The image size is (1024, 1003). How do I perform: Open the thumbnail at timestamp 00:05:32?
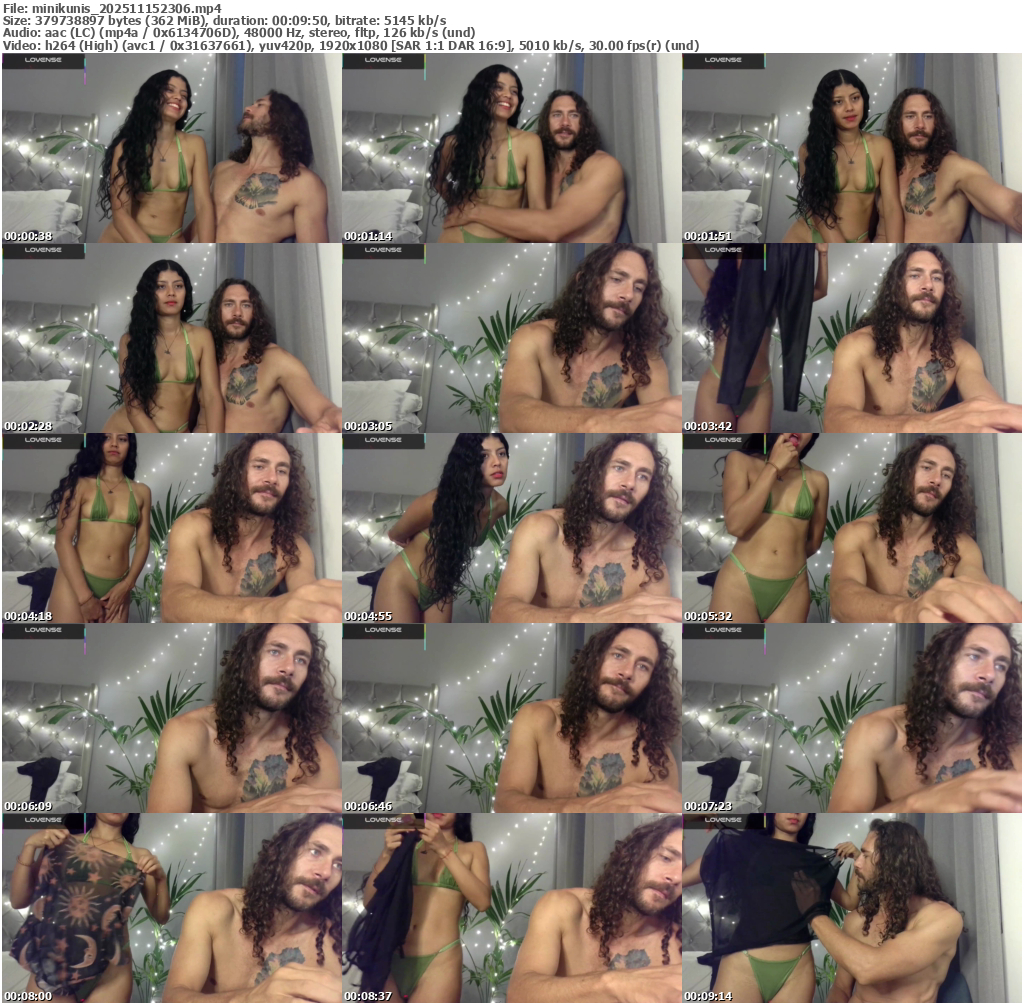coord(852,528)
